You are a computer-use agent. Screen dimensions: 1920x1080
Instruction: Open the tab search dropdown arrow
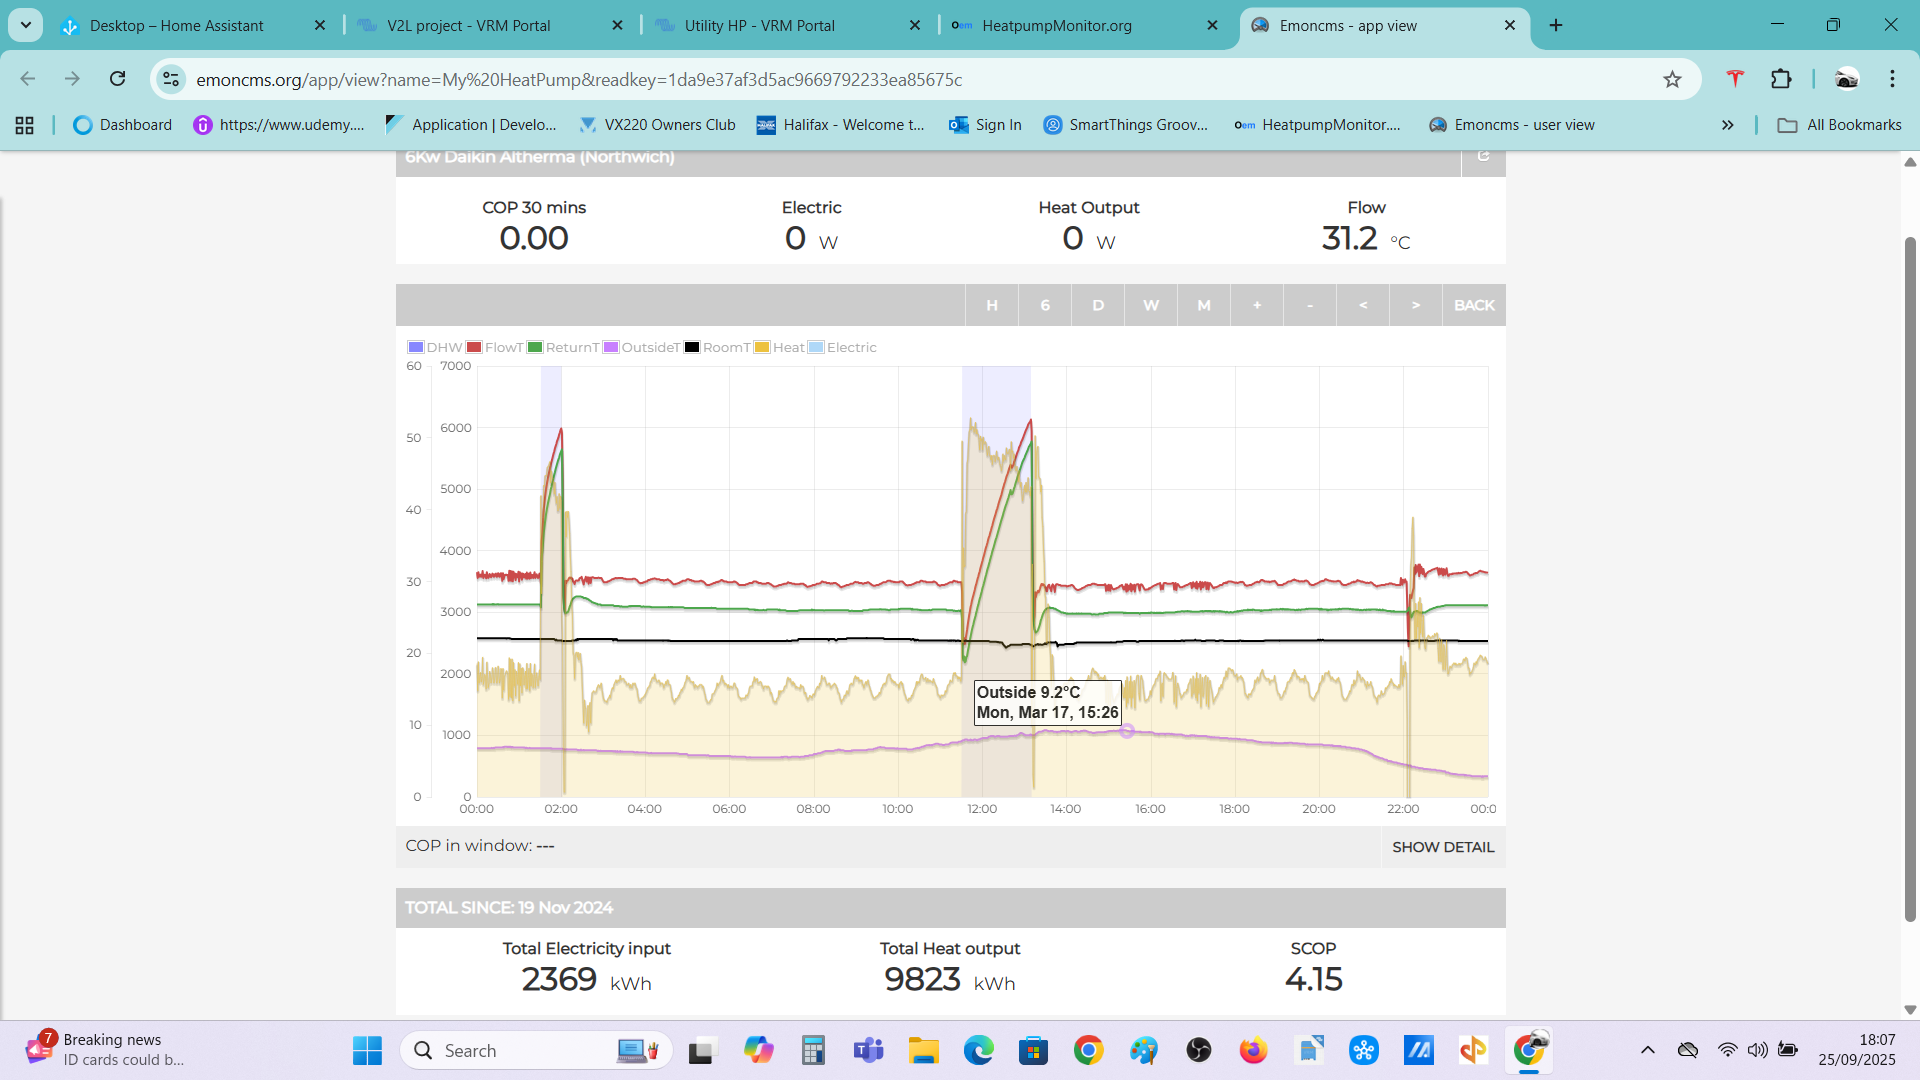(26, 25)
